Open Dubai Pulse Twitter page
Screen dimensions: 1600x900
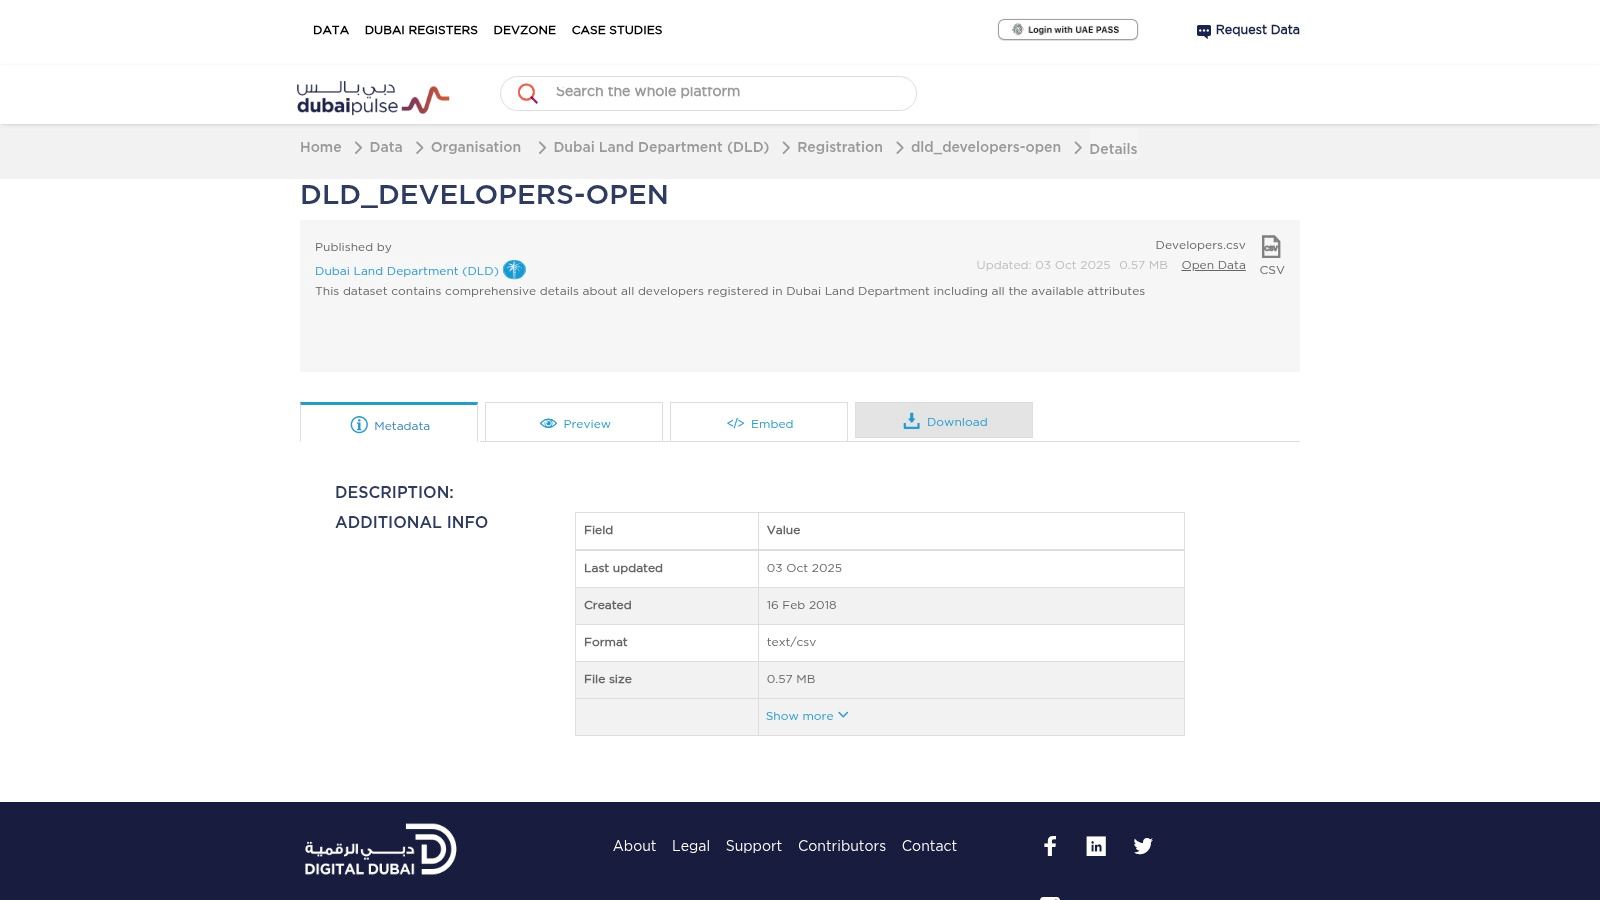point(1143,846)
